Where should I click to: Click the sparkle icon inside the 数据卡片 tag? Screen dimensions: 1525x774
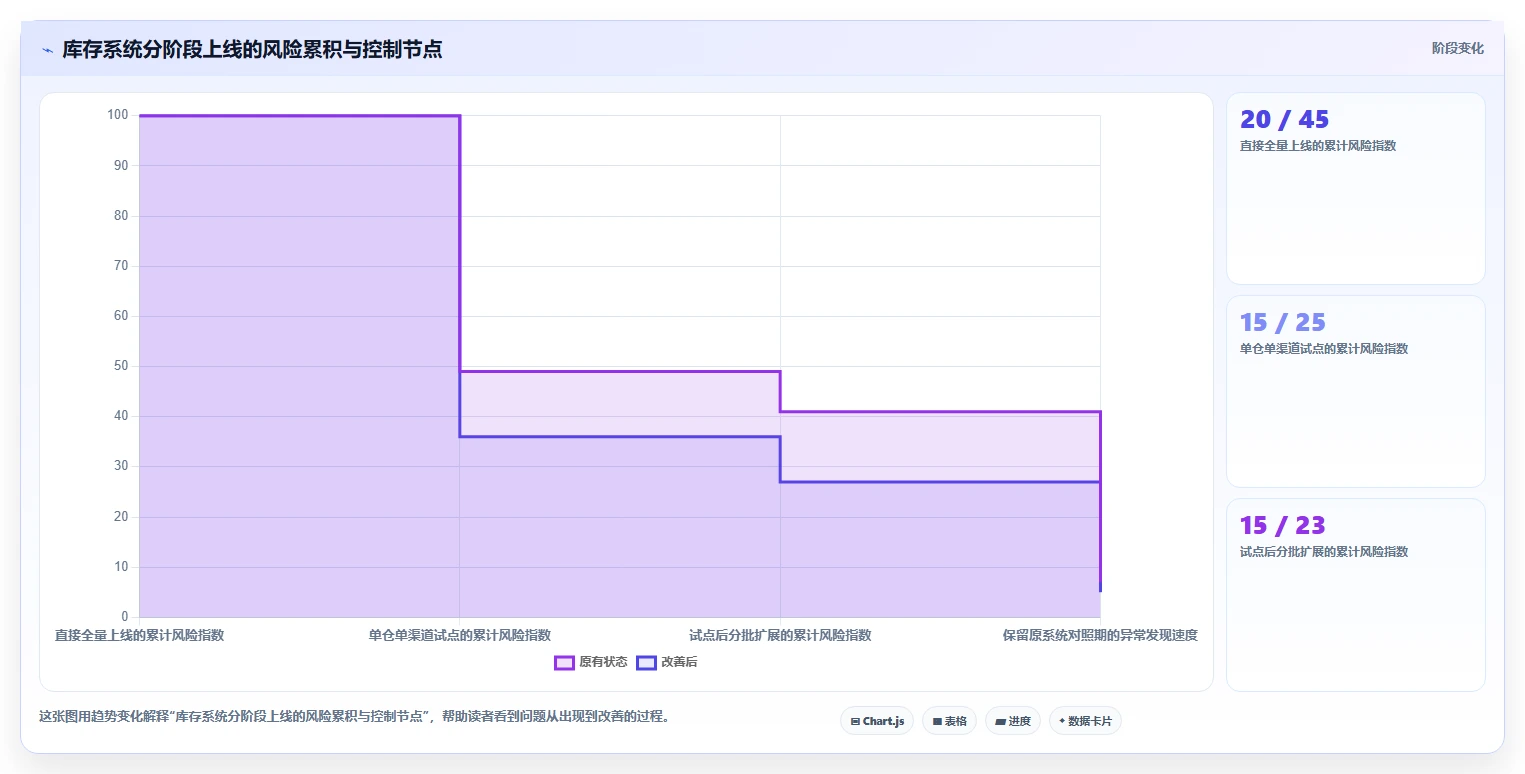1062,721
